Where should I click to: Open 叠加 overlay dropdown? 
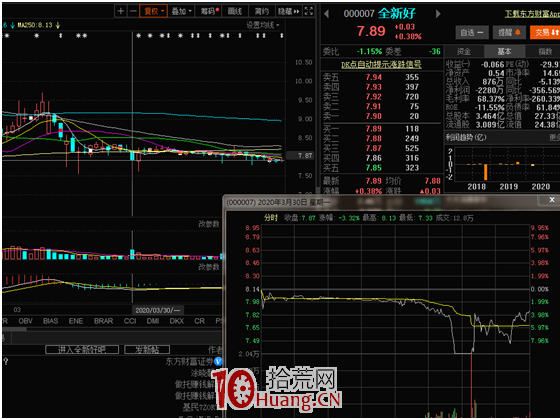pyautogui.click(x=181, y=11)
